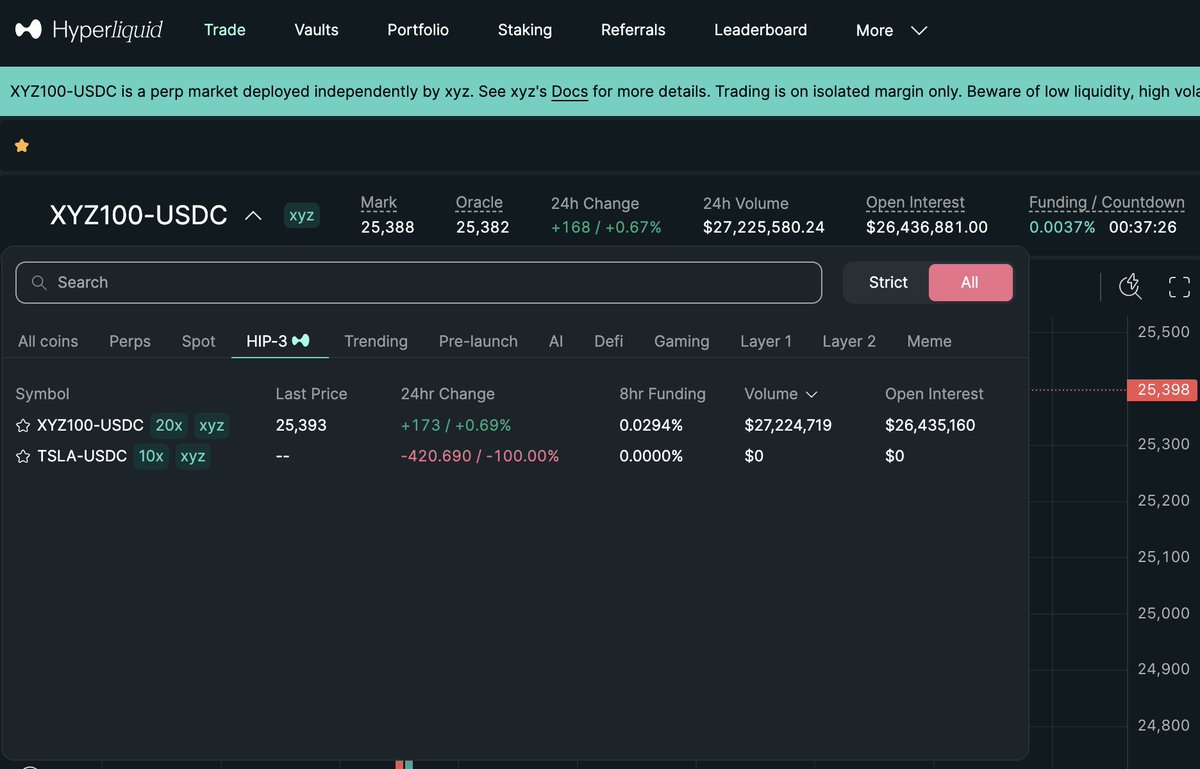
Task: Favorite TSLA-USDC with its star icon
Action: 23,457
